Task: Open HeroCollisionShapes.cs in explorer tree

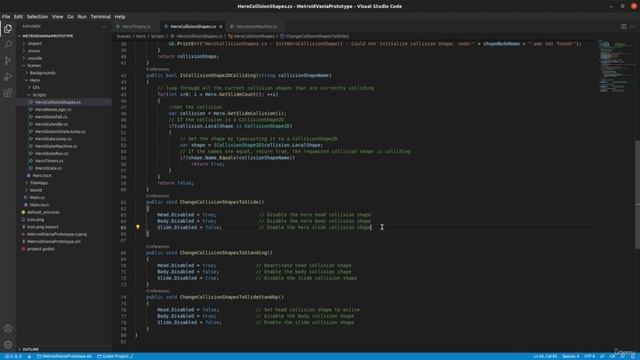Action: click(58, 102)
